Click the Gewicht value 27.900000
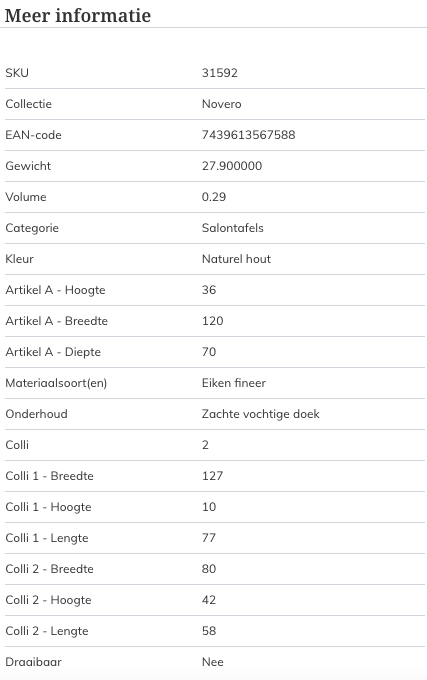The width and height of the screenshot is (427, 680). pos(232,166)
